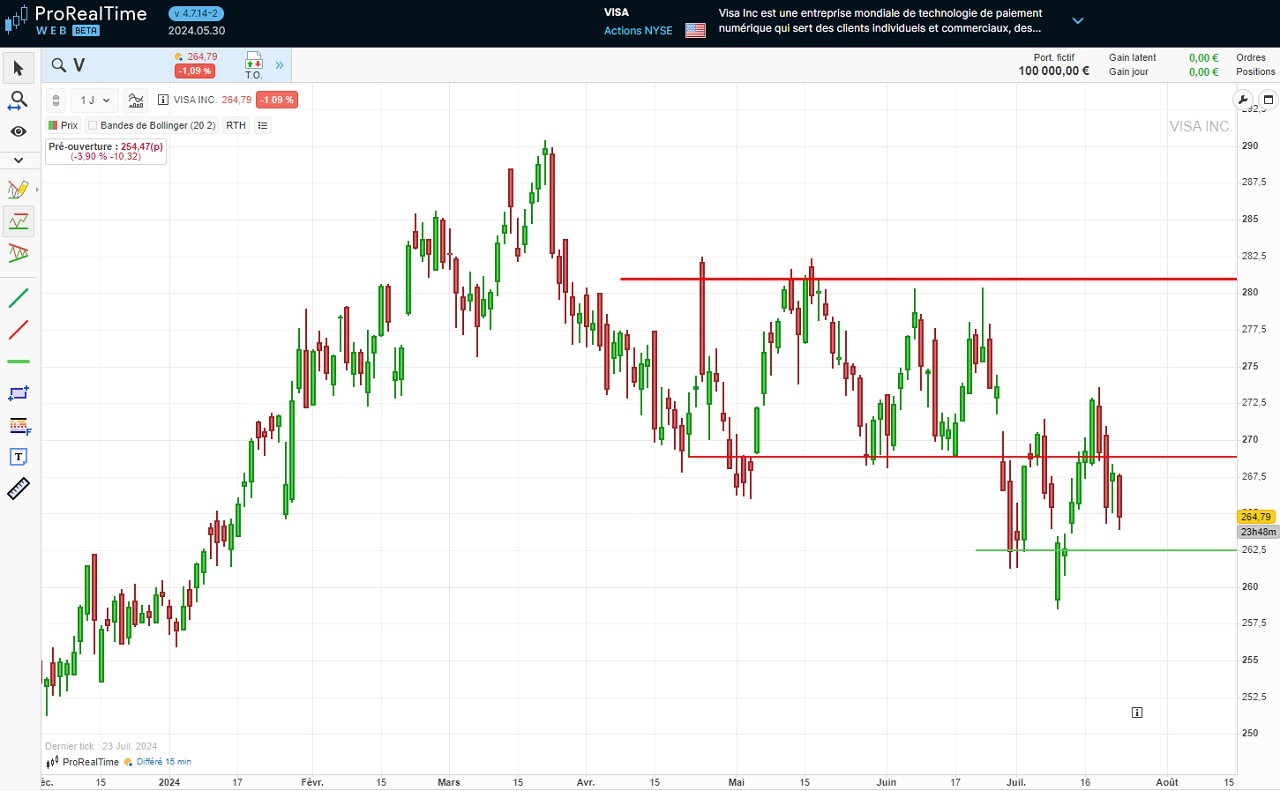Click the window icon beside the wrench
This screenshot has width=1280, height=791.
point(1268,100)
